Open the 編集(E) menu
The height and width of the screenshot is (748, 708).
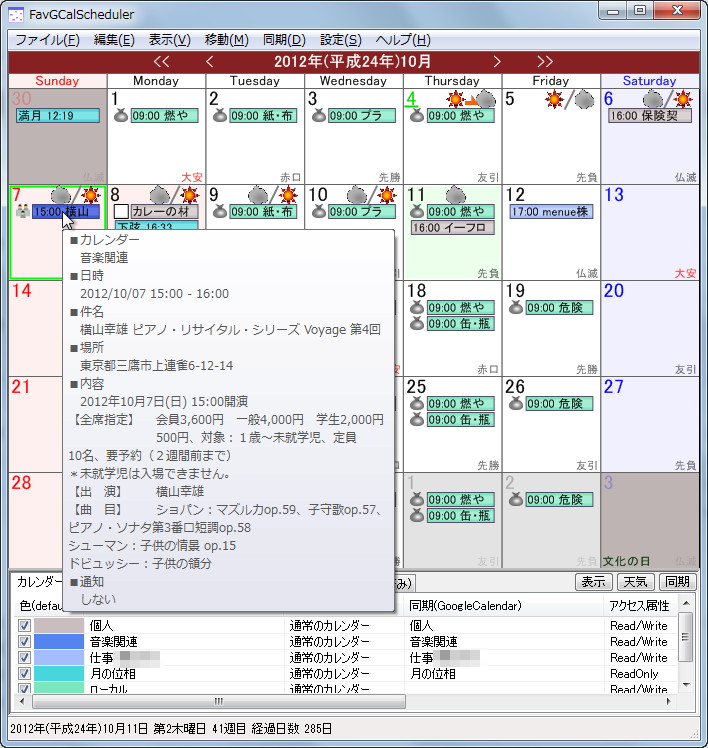tap(114, 40)
